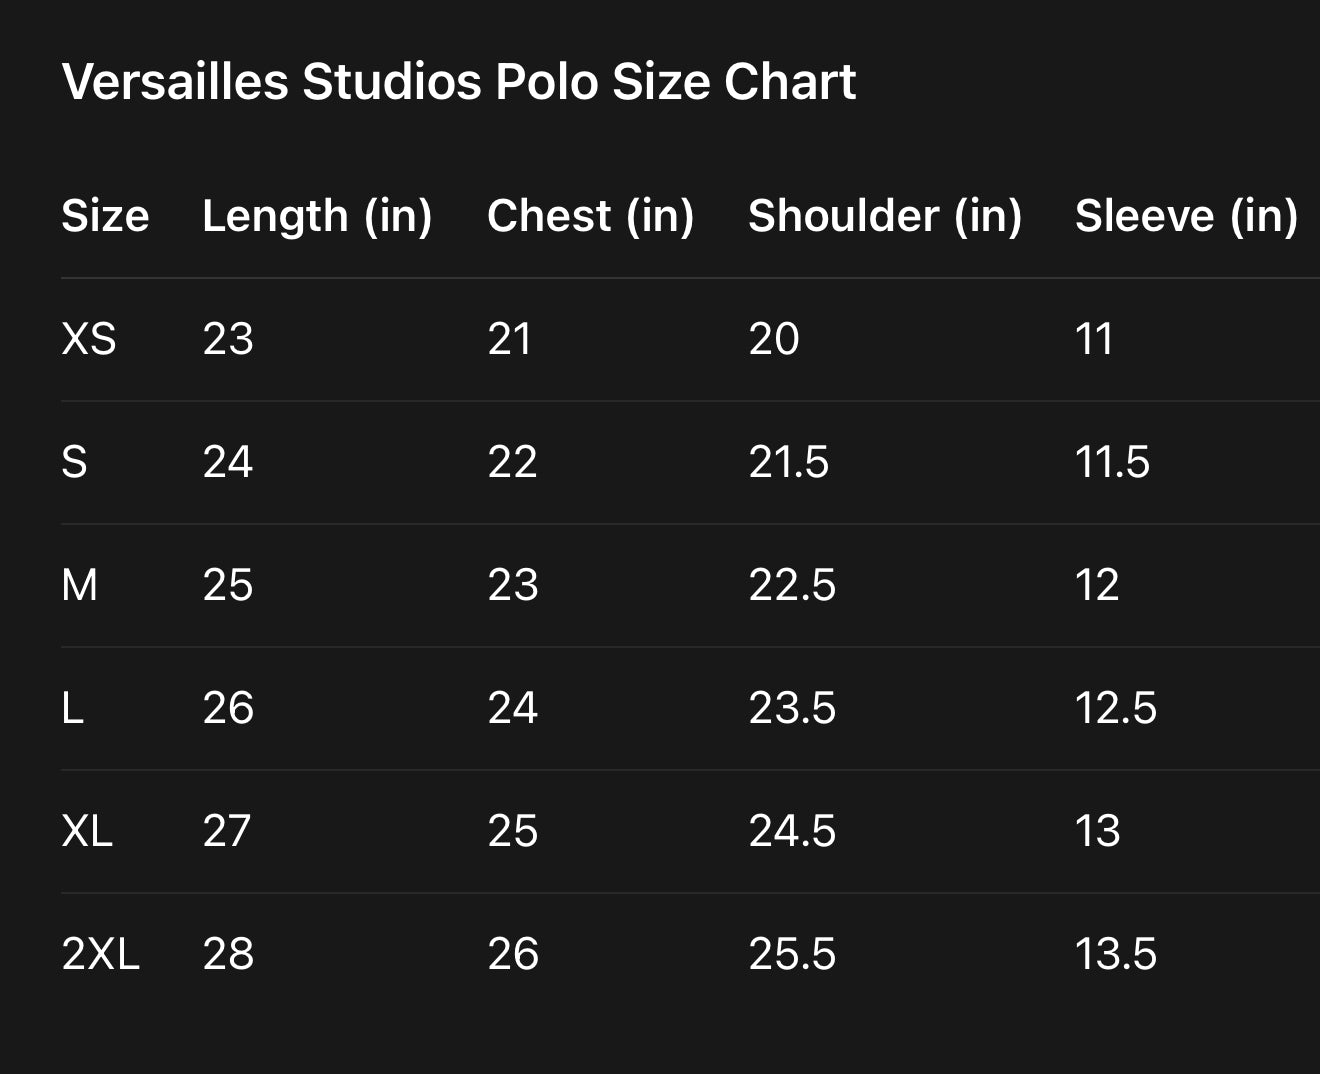
Task: Click the M shoulder value 22.5
Action: [792, 585]
